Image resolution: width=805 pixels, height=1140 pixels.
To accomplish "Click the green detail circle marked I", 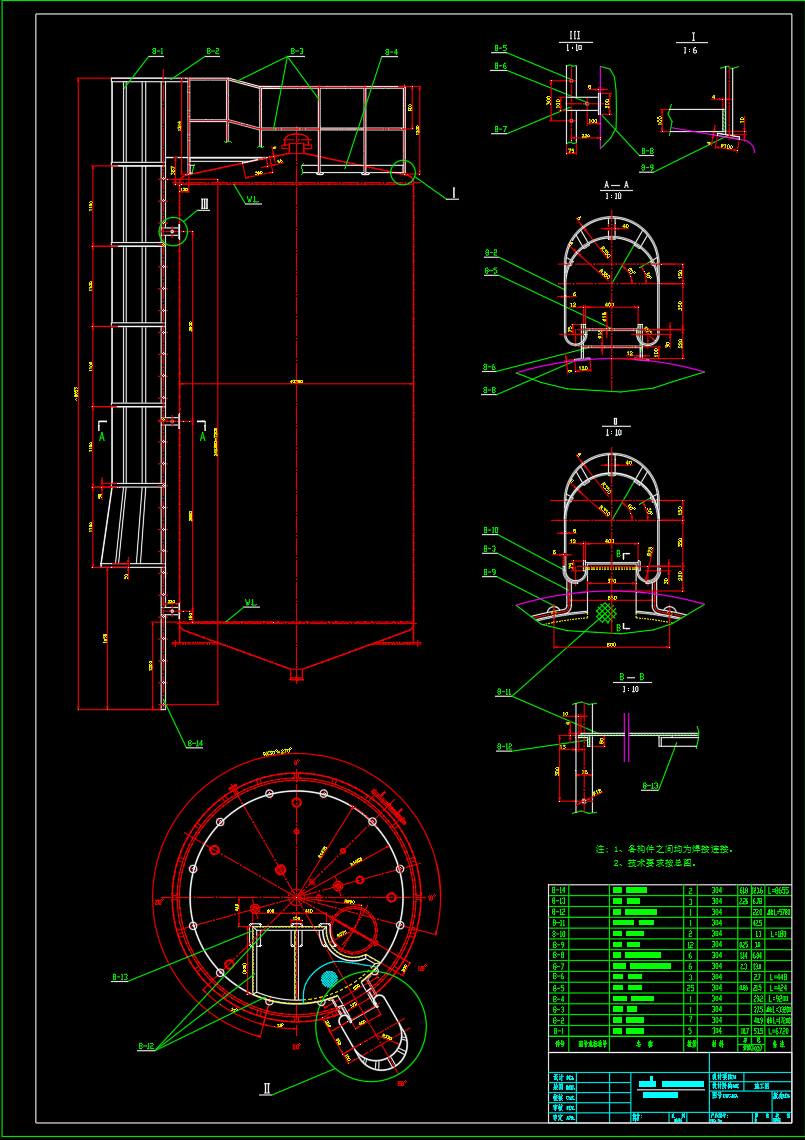I will 403,173.
